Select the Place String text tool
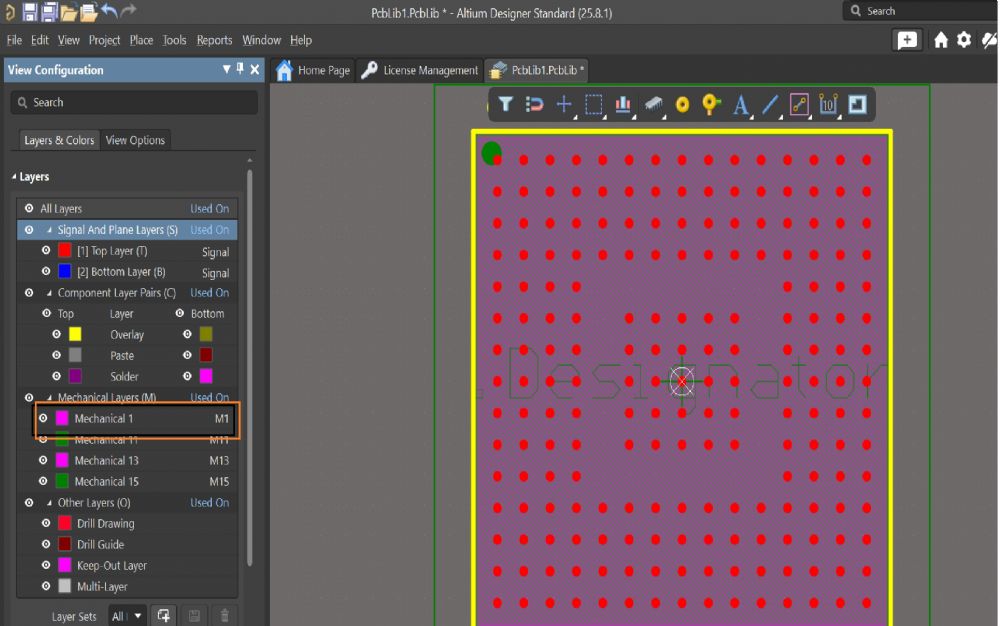Image resolution: width=1000 pixels, height=626 pixels. (x=741, y=104)
